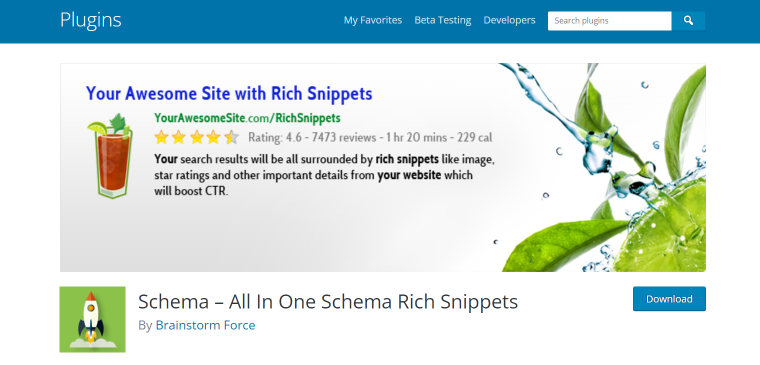Click the Your Awesome Site banner title

229,93
